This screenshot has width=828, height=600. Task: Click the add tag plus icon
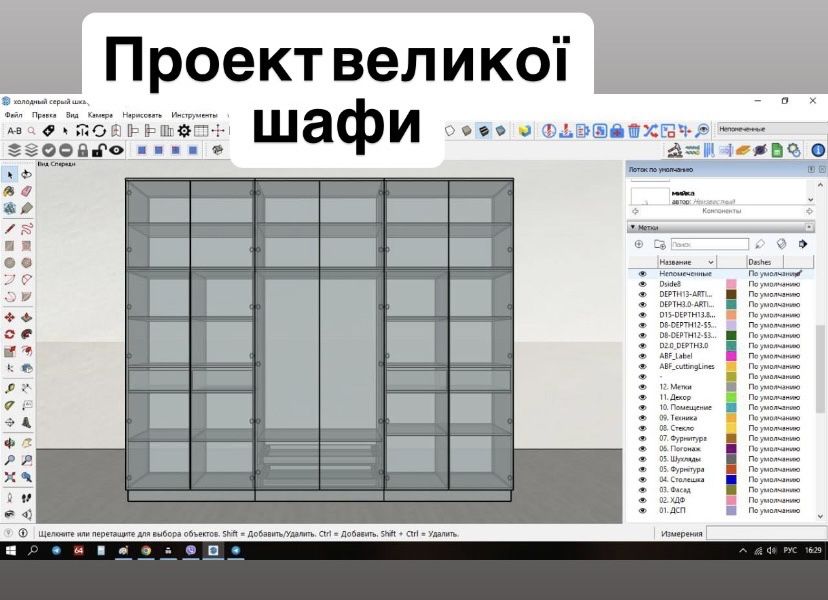[638, 244]
